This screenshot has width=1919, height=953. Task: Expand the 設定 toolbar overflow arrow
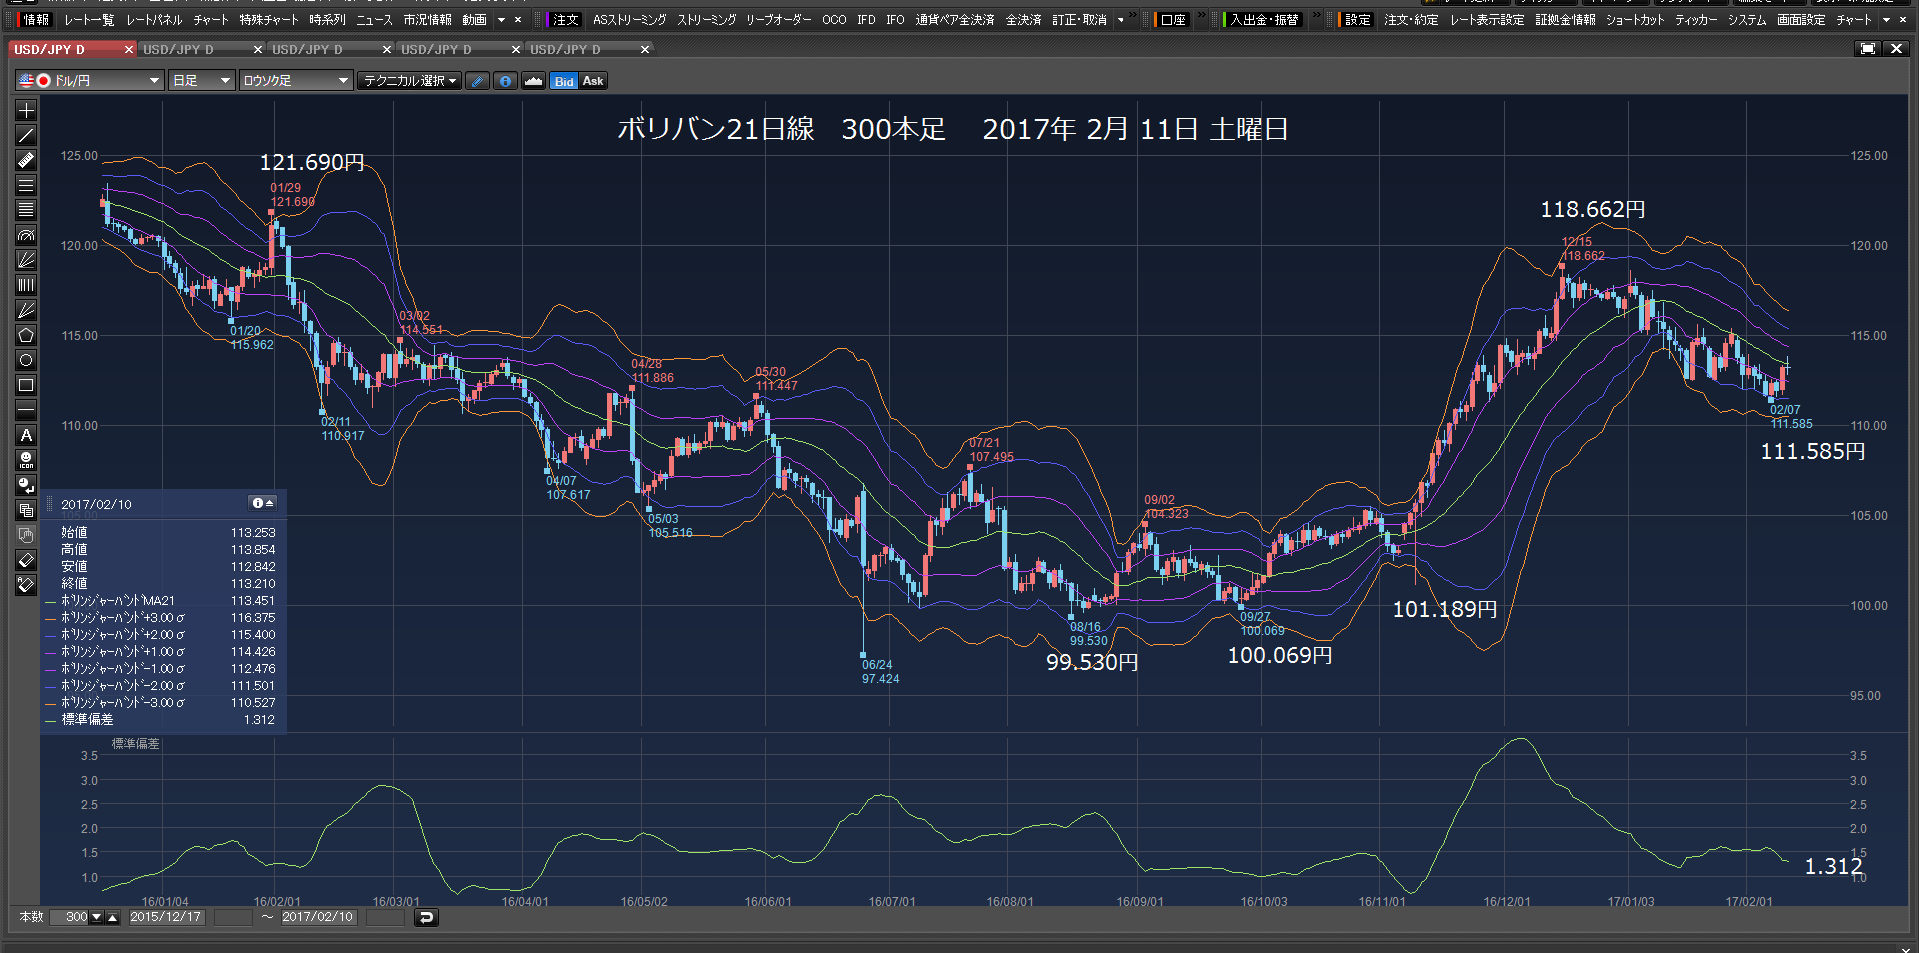1886,20
